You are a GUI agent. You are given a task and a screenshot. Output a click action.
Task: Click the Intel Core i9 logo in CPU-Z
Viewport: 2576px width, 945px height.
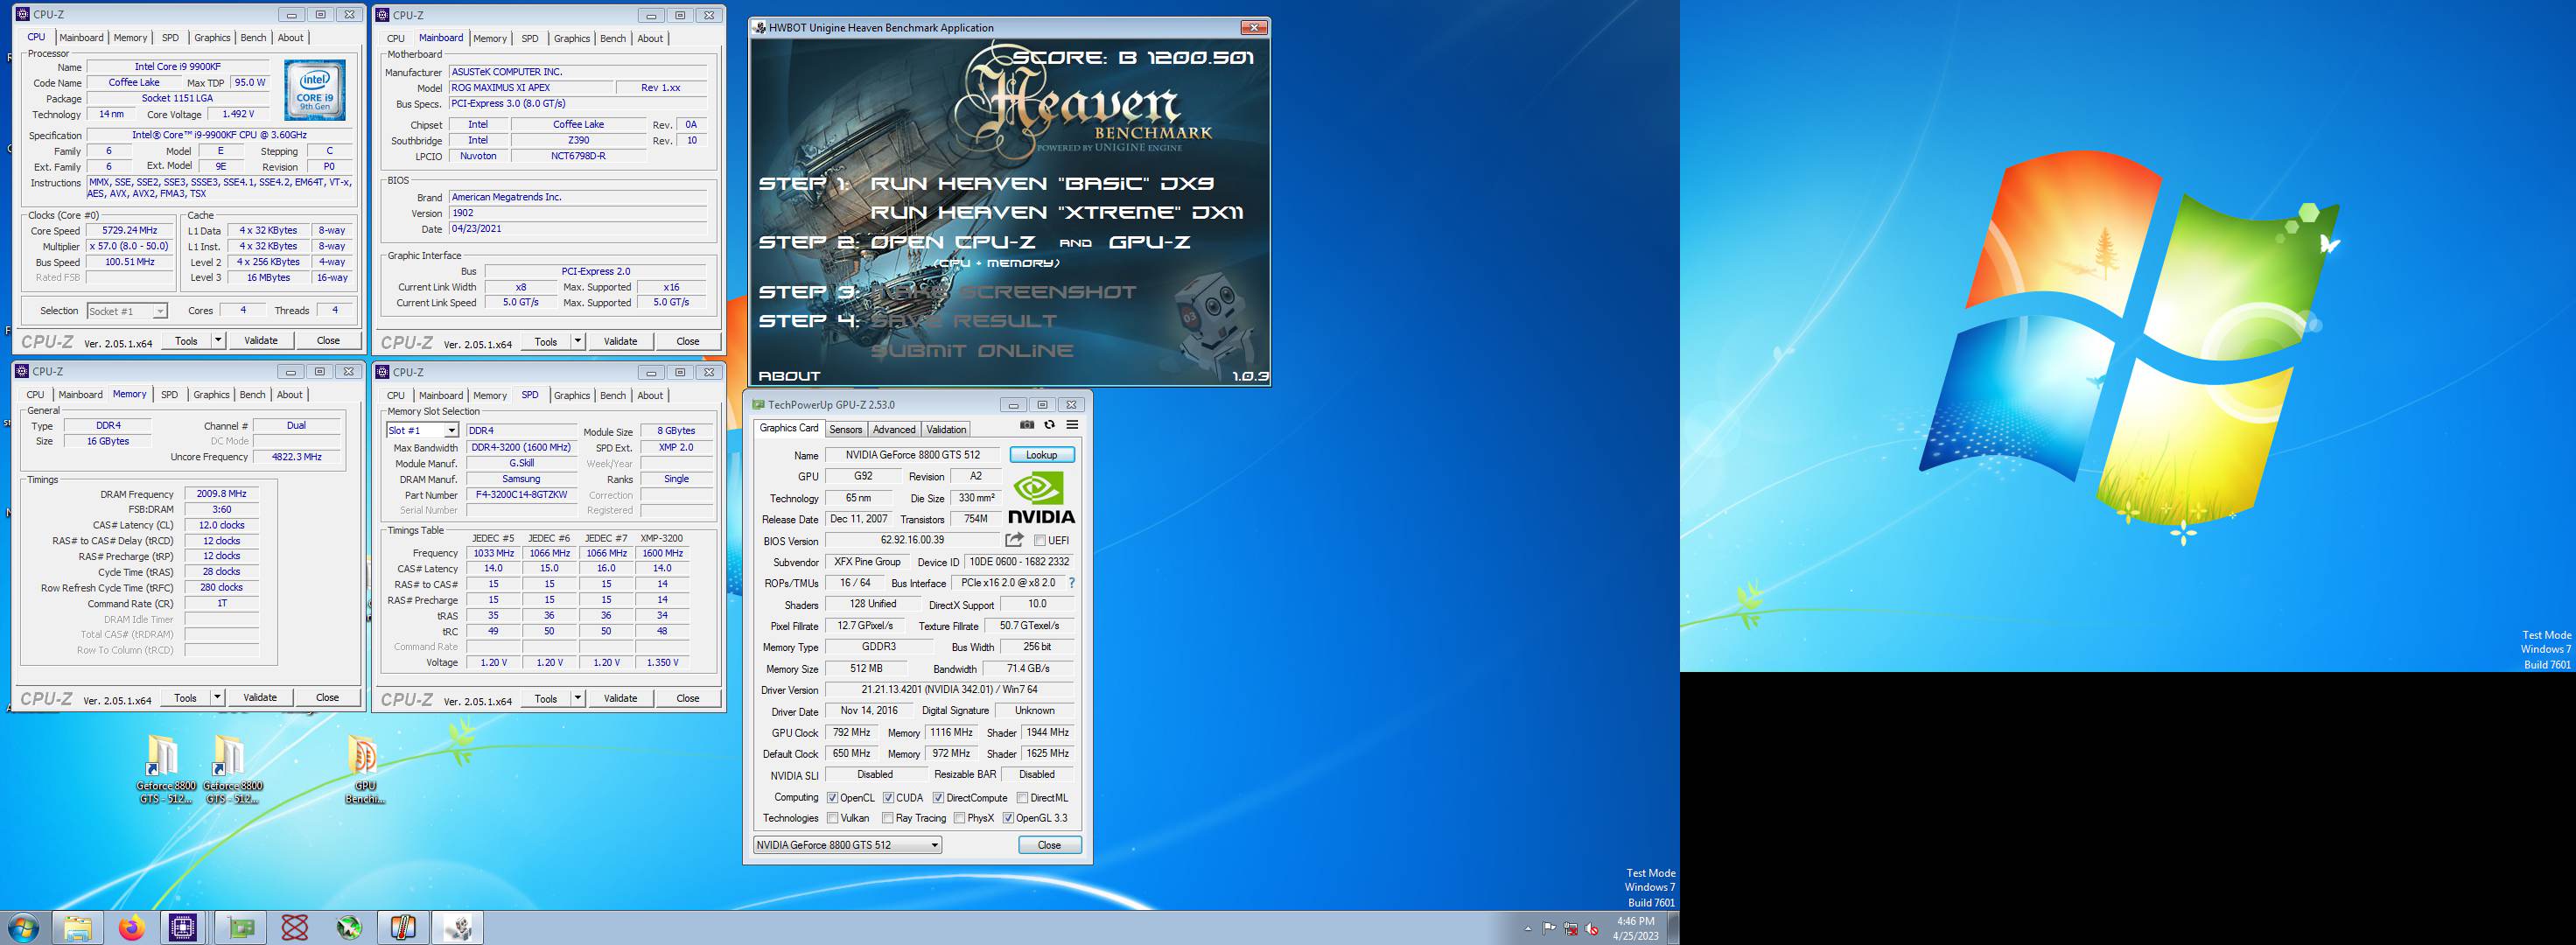(x=315, y=91)
